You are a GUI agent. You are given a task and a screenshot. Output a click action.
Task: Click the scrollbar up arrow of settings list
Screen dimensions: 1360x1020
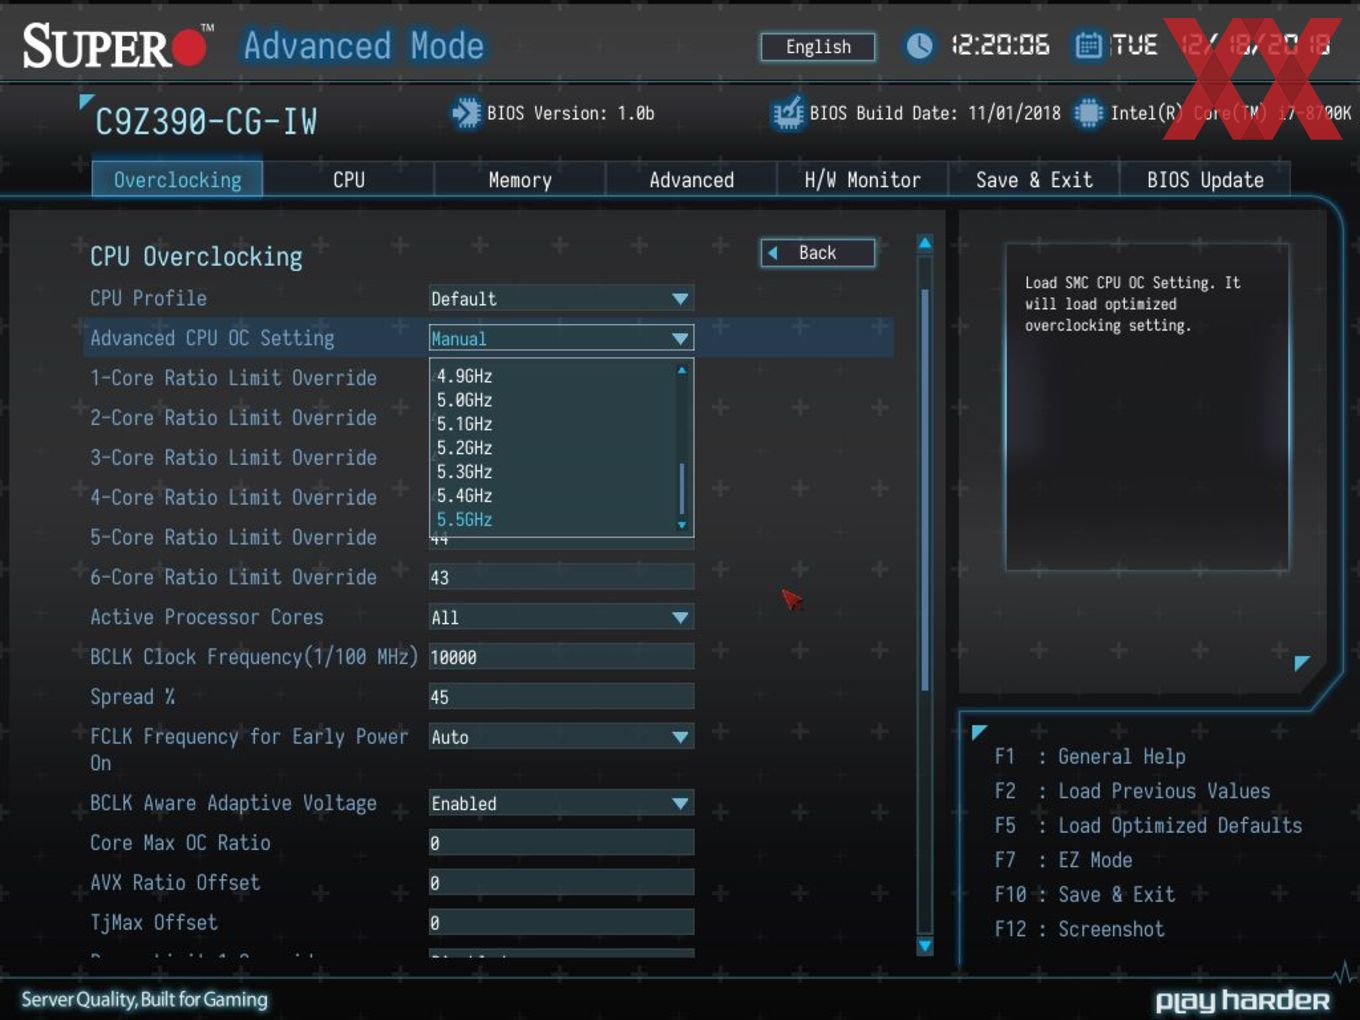point(925,243)
